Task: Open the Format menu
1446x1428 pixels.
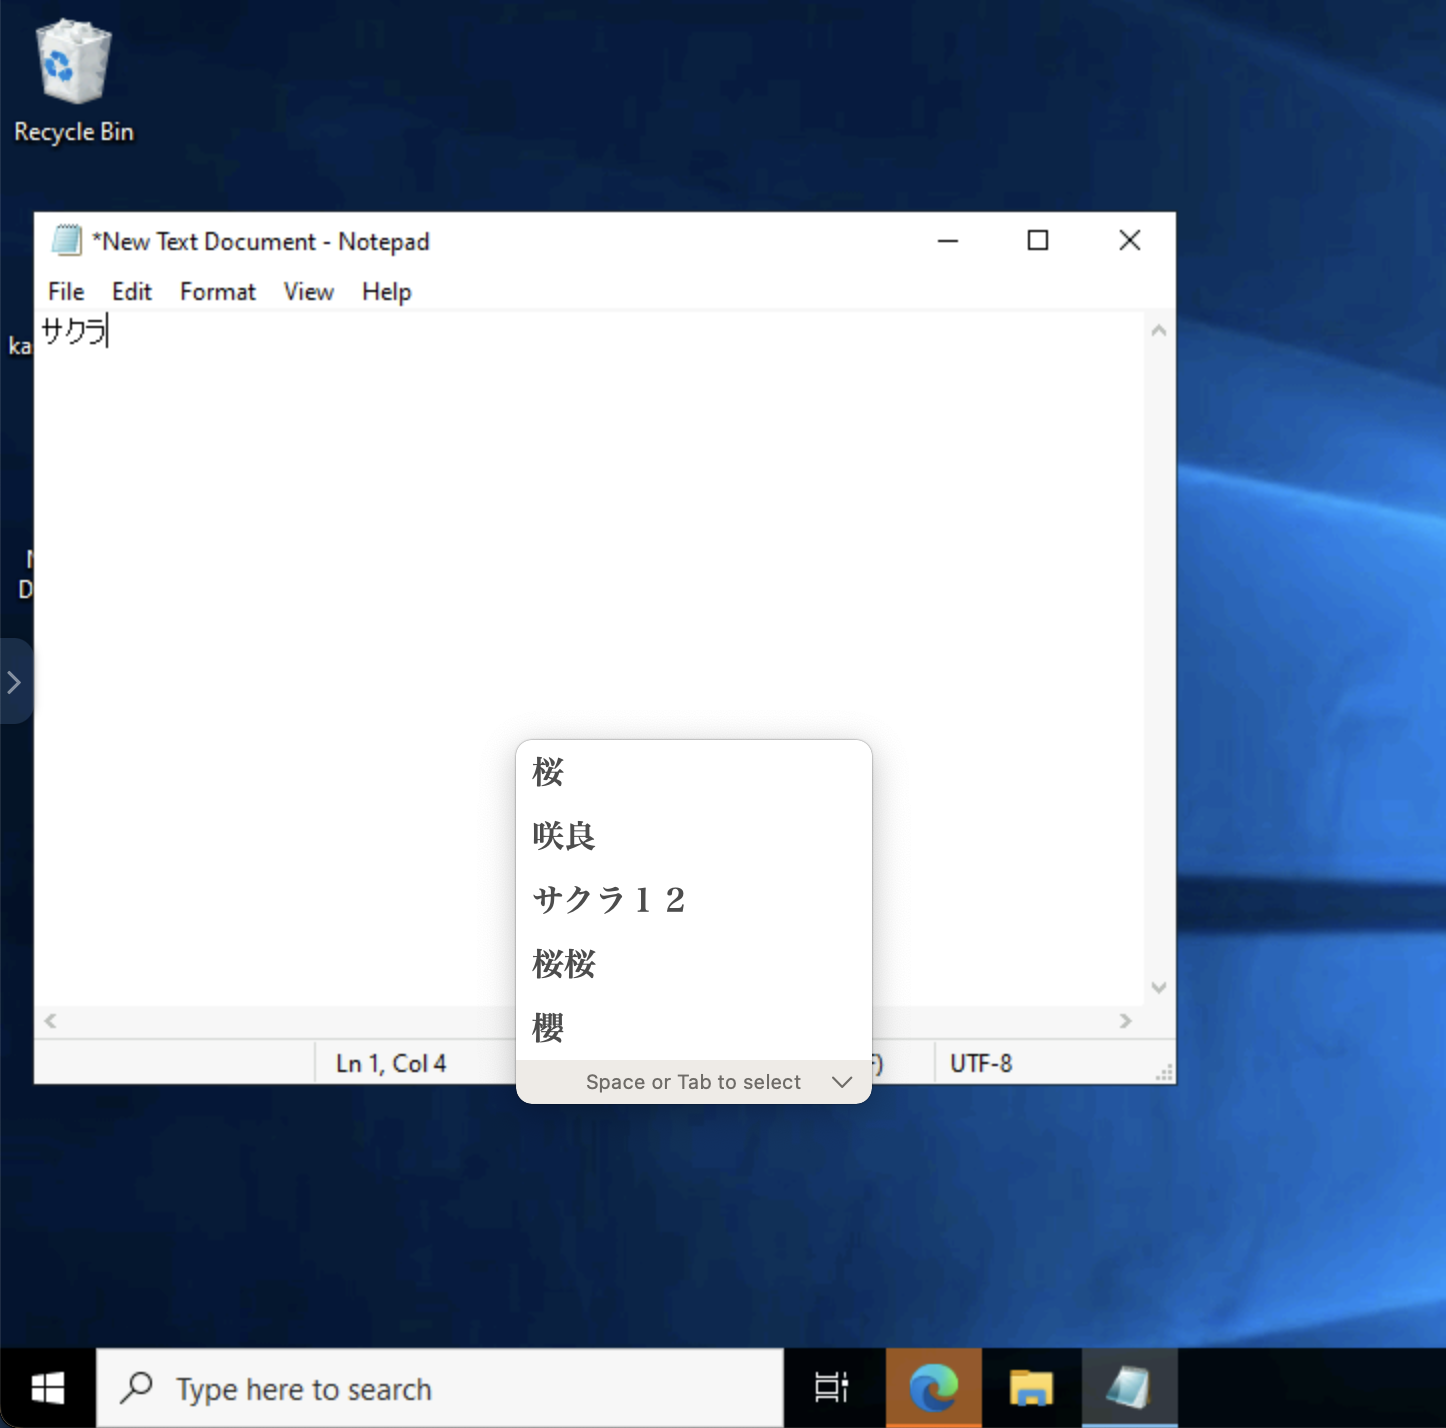Action: pos(217,291)
